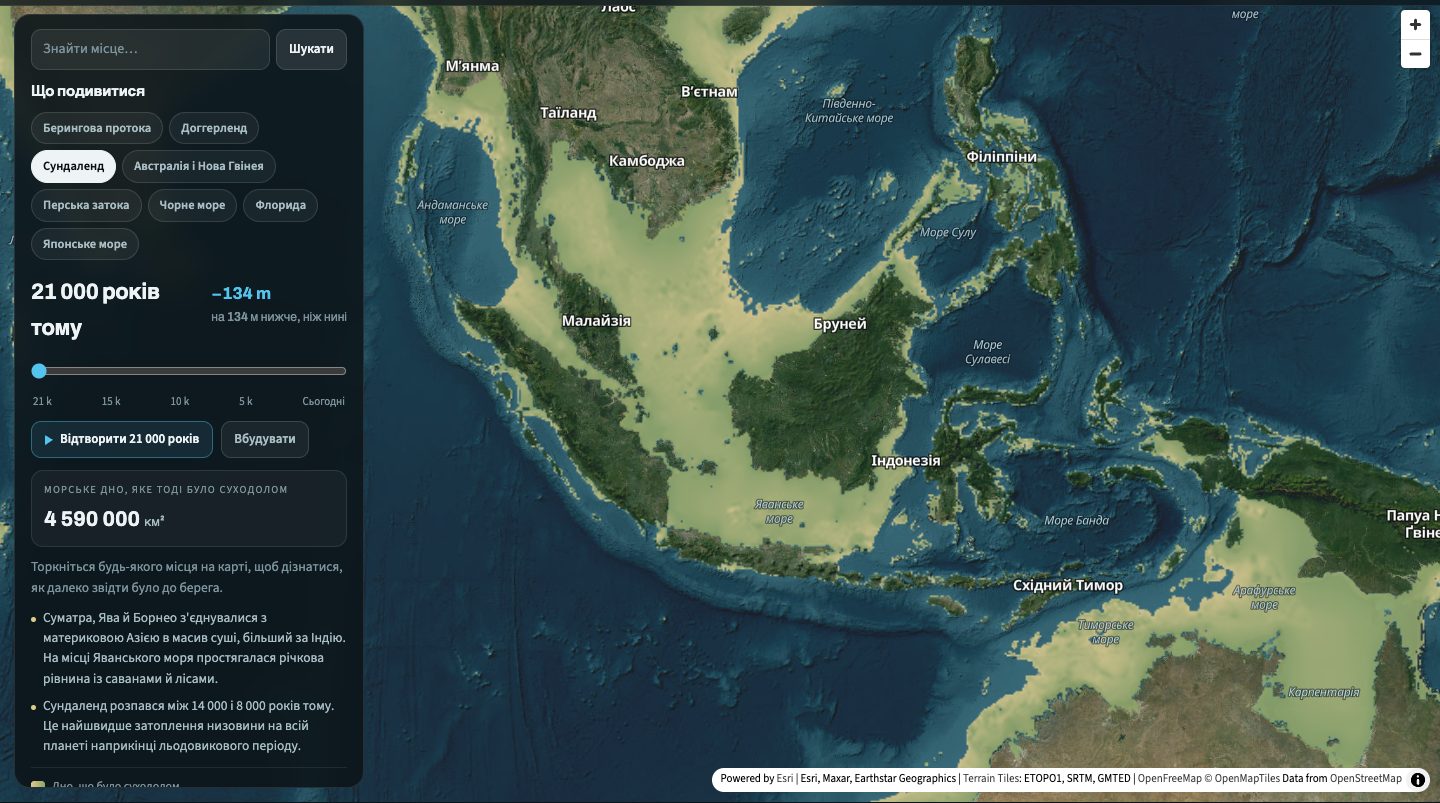Click the "Східний Тимор" map label
The width and height of the screenshot is (1440, 803).
(x=1068, y=586)
